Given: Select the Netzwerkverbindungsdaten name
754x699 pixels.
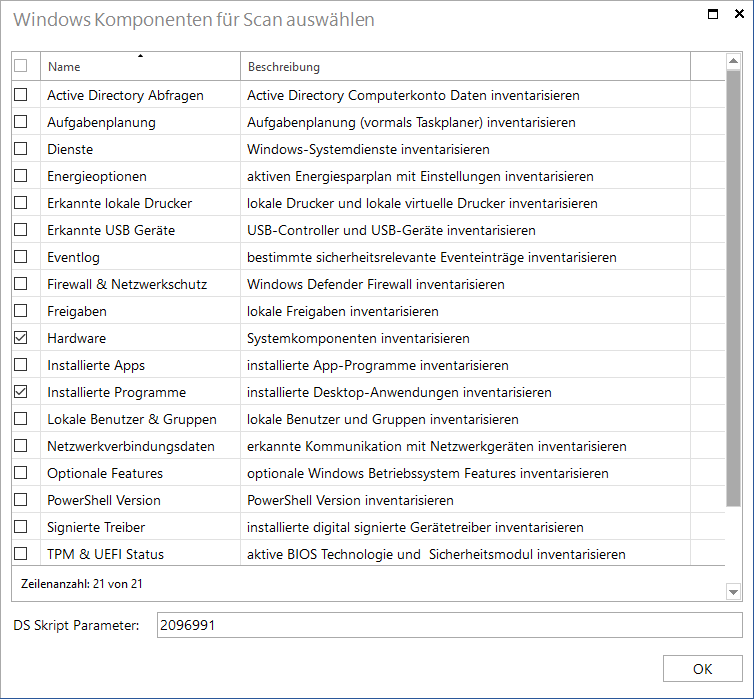Looking at the screenshot, I should tap(131, 446).
